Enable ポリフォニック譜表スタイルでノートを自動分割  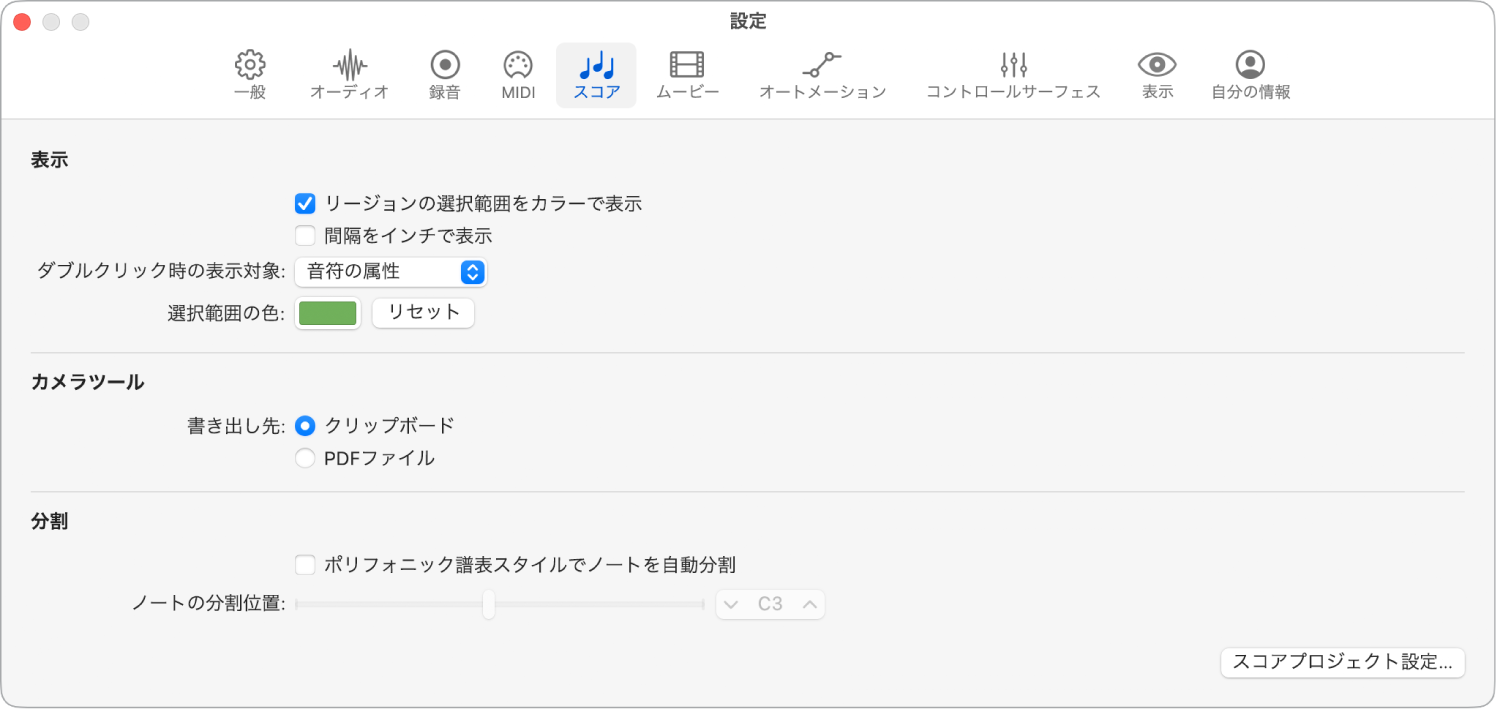coord(305,564)
